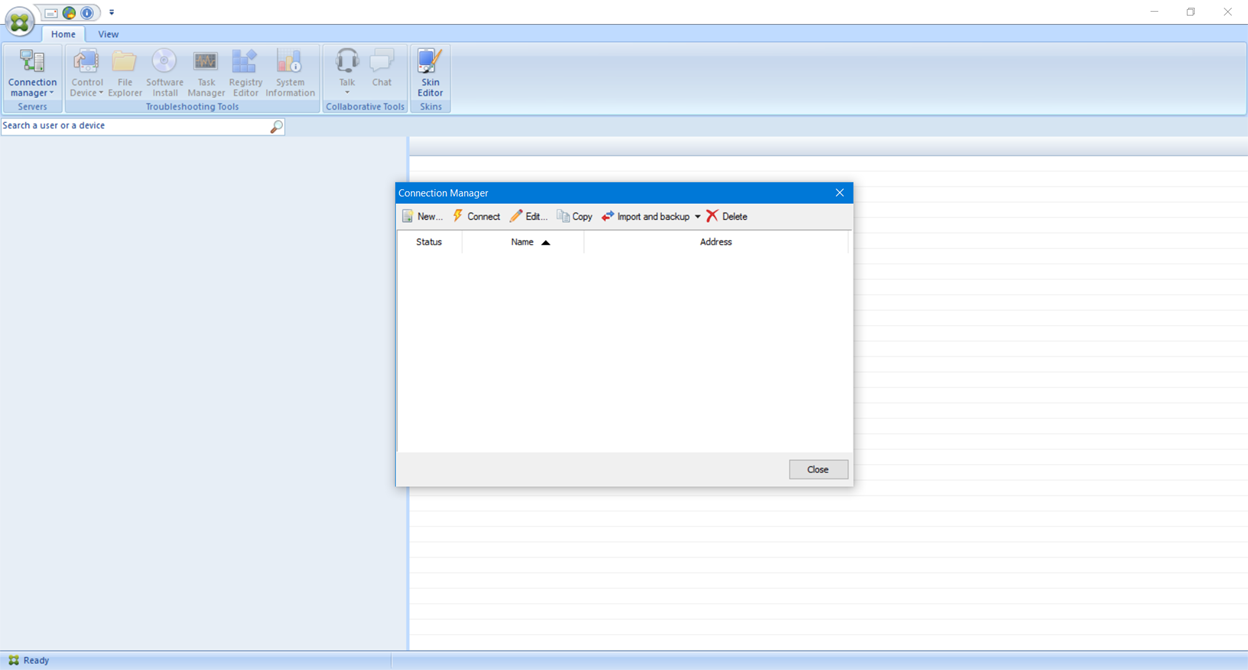Open the Connection manager dropdown in ribbon
This screenshot has width=1248, height=670.
pos(32,73)
